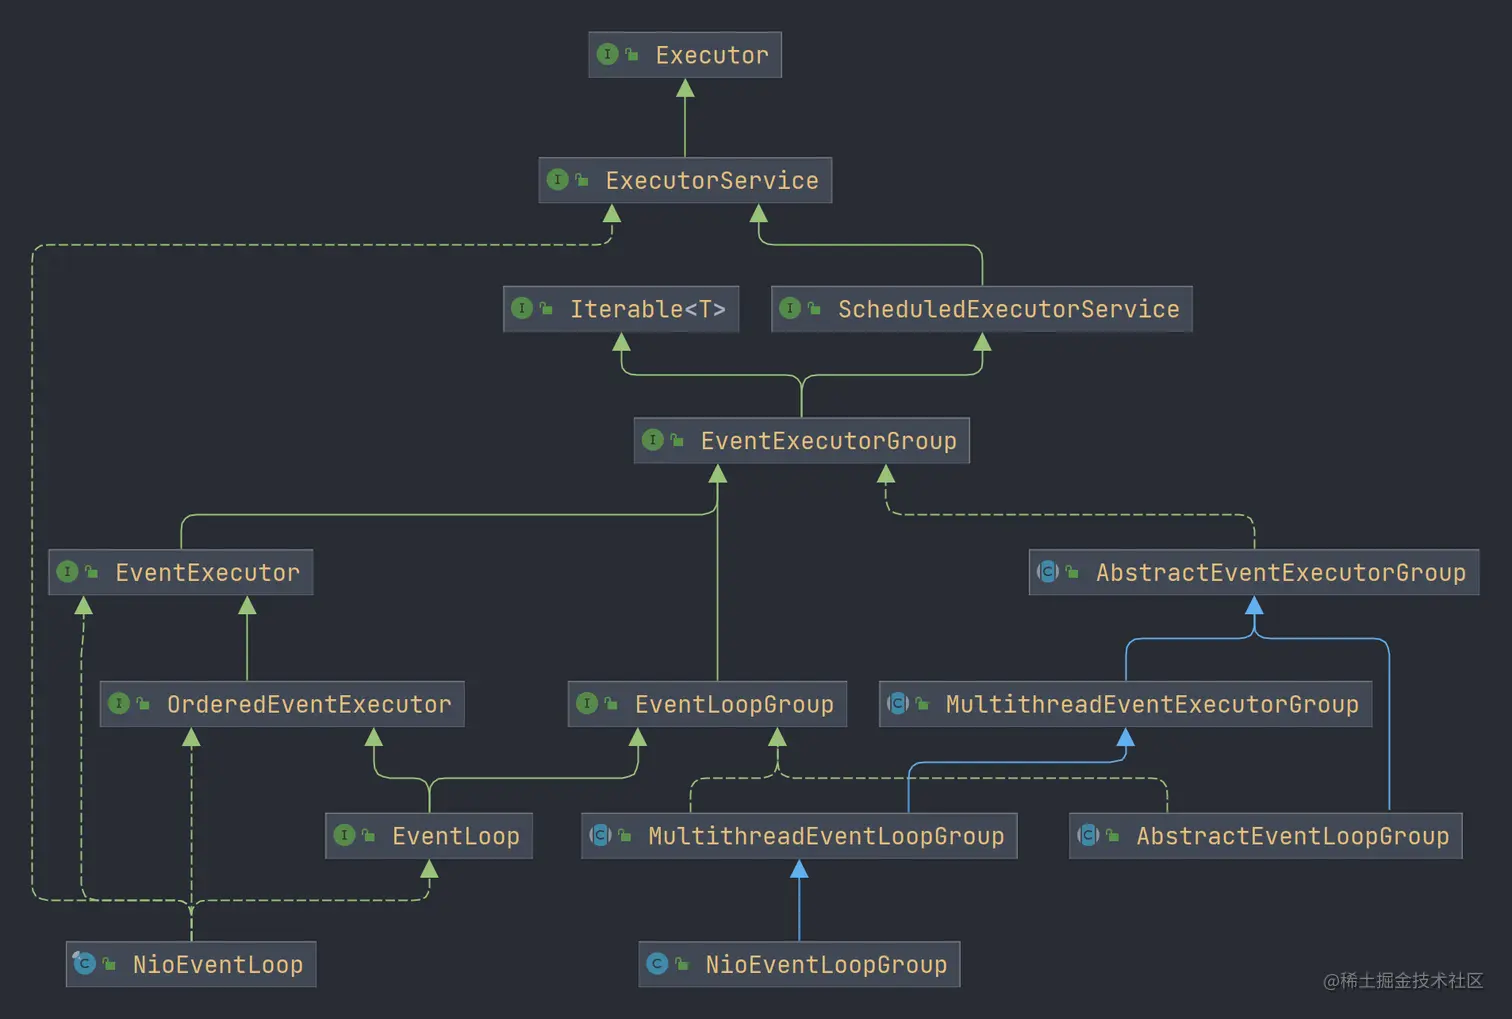Click the NioEventLoop node label
This screenshot has height=1019, width=1512.
point(218,963)
